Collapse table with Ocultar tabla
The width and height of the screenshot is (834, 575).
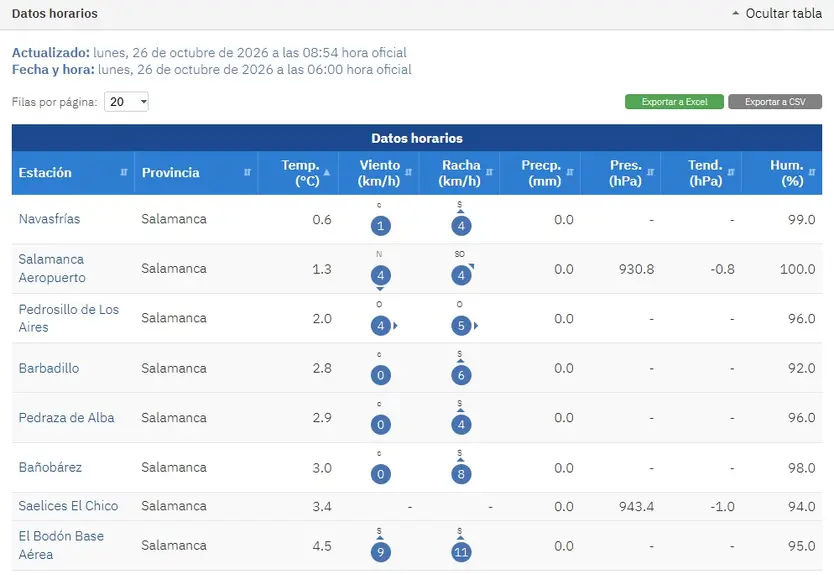777,13
